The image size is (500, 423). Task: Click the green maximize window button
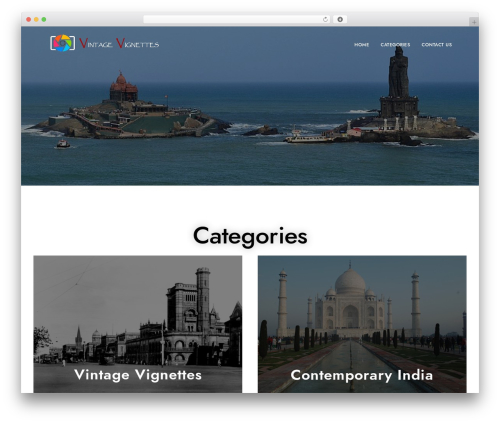tap(44, 19)
